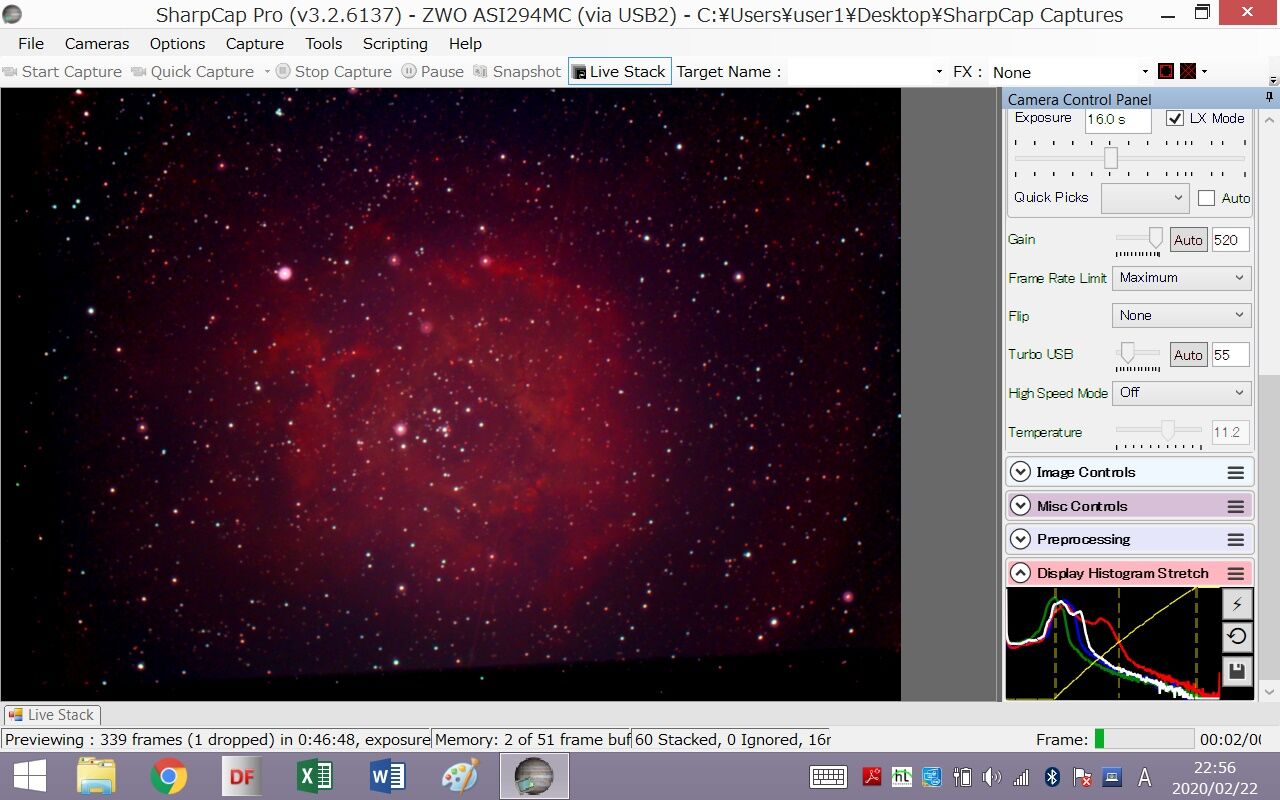Click the histogram auto-stretch lightning icon
This screenshot has height=800, width=1280.
(x=1237, y=604)
